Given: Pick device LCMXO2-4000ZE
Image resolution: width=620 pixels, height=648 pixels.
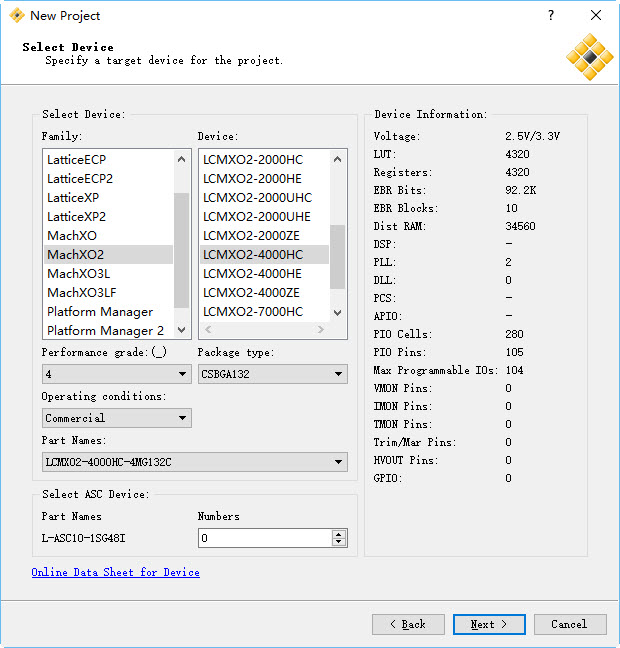Looking at the screenshot, I should (x=265, y=293).
